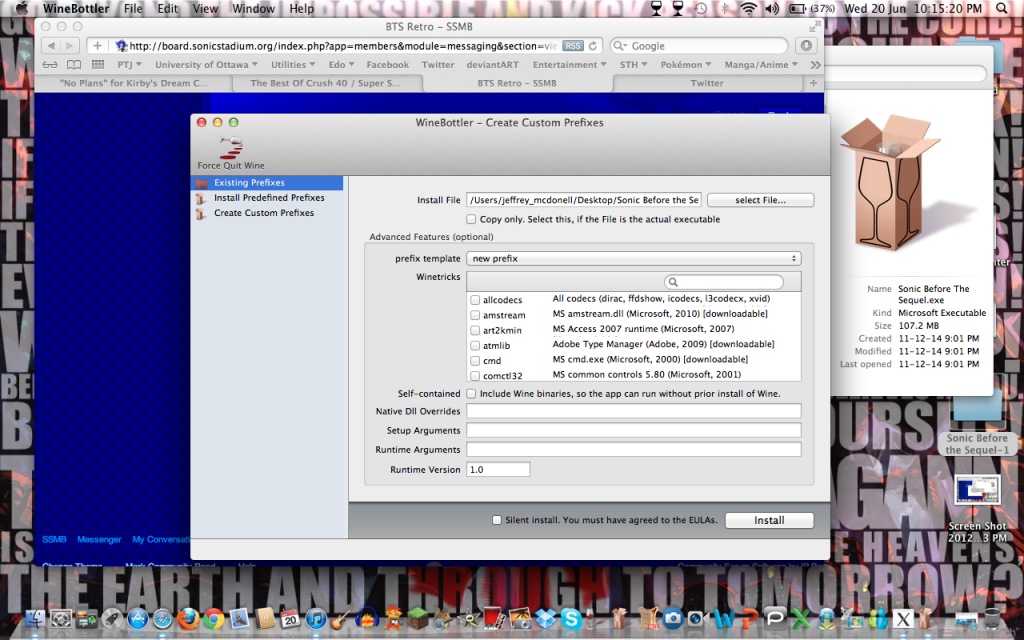Open the prefix template dropdown
The image size is (1024, 640).
point(633,259)
